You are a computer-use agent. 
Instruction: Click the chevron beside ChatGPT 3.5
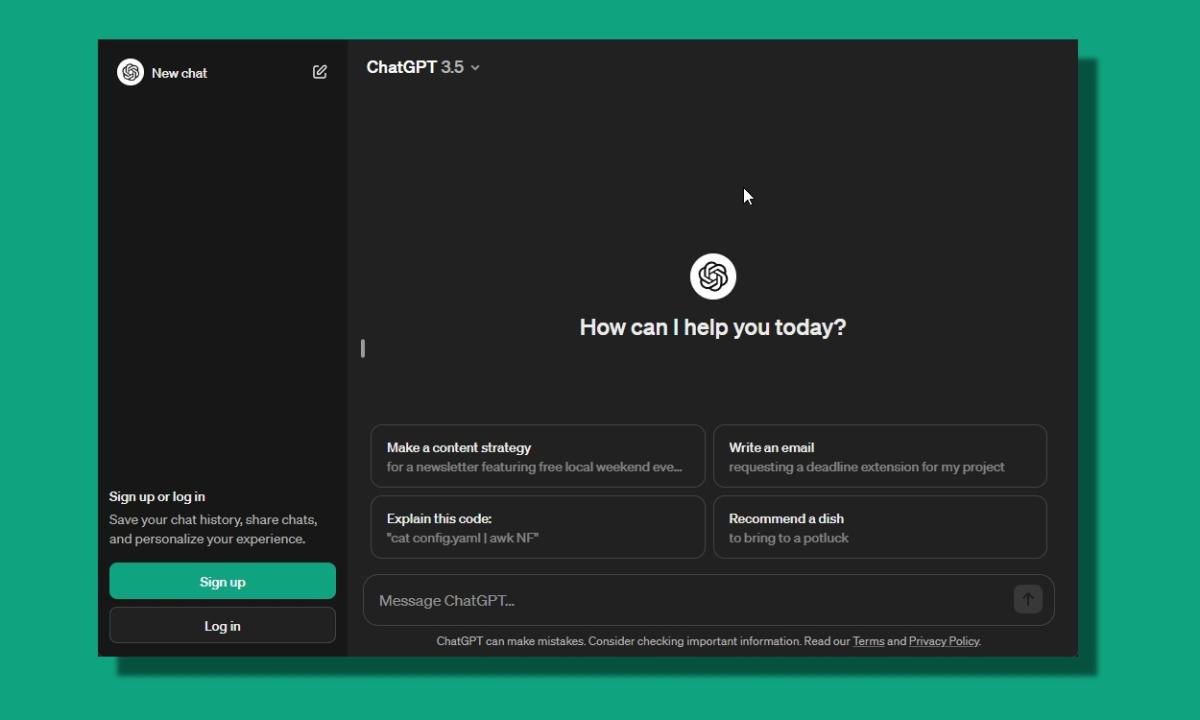(475, 68)
